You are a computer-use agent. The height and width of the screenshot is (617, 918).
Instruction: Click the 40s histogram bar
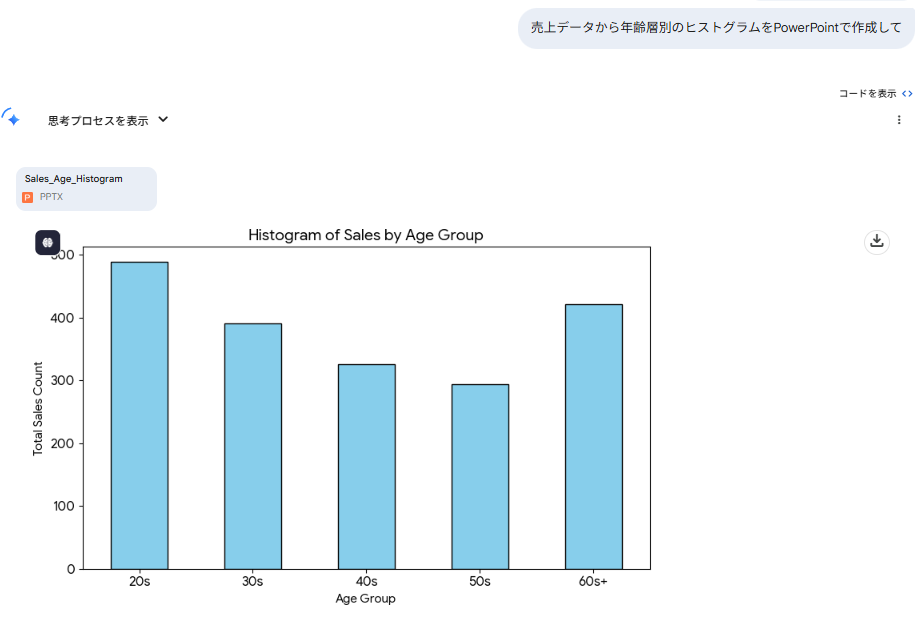tap(366, 466)
